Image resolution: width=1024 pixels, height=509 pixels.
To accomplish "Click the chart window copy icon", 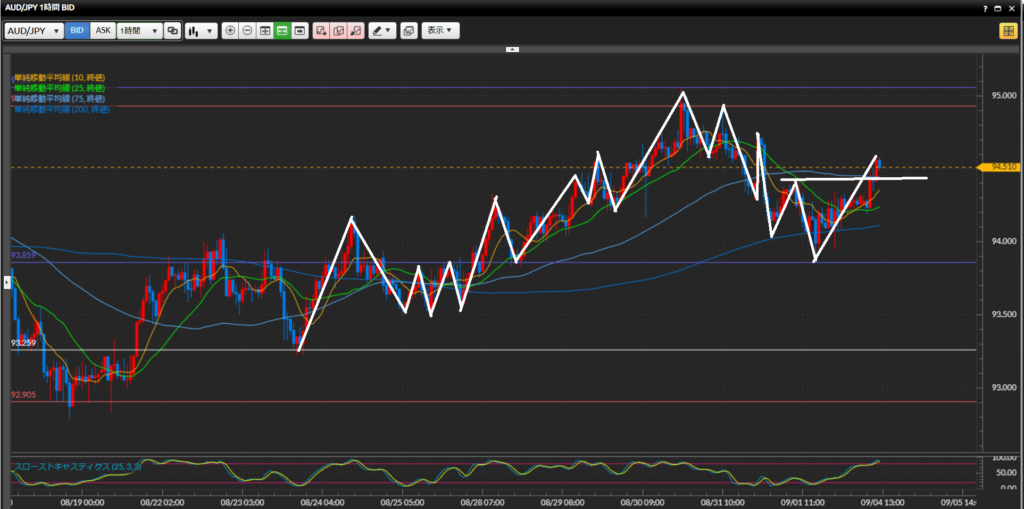I will click(408, 31).
